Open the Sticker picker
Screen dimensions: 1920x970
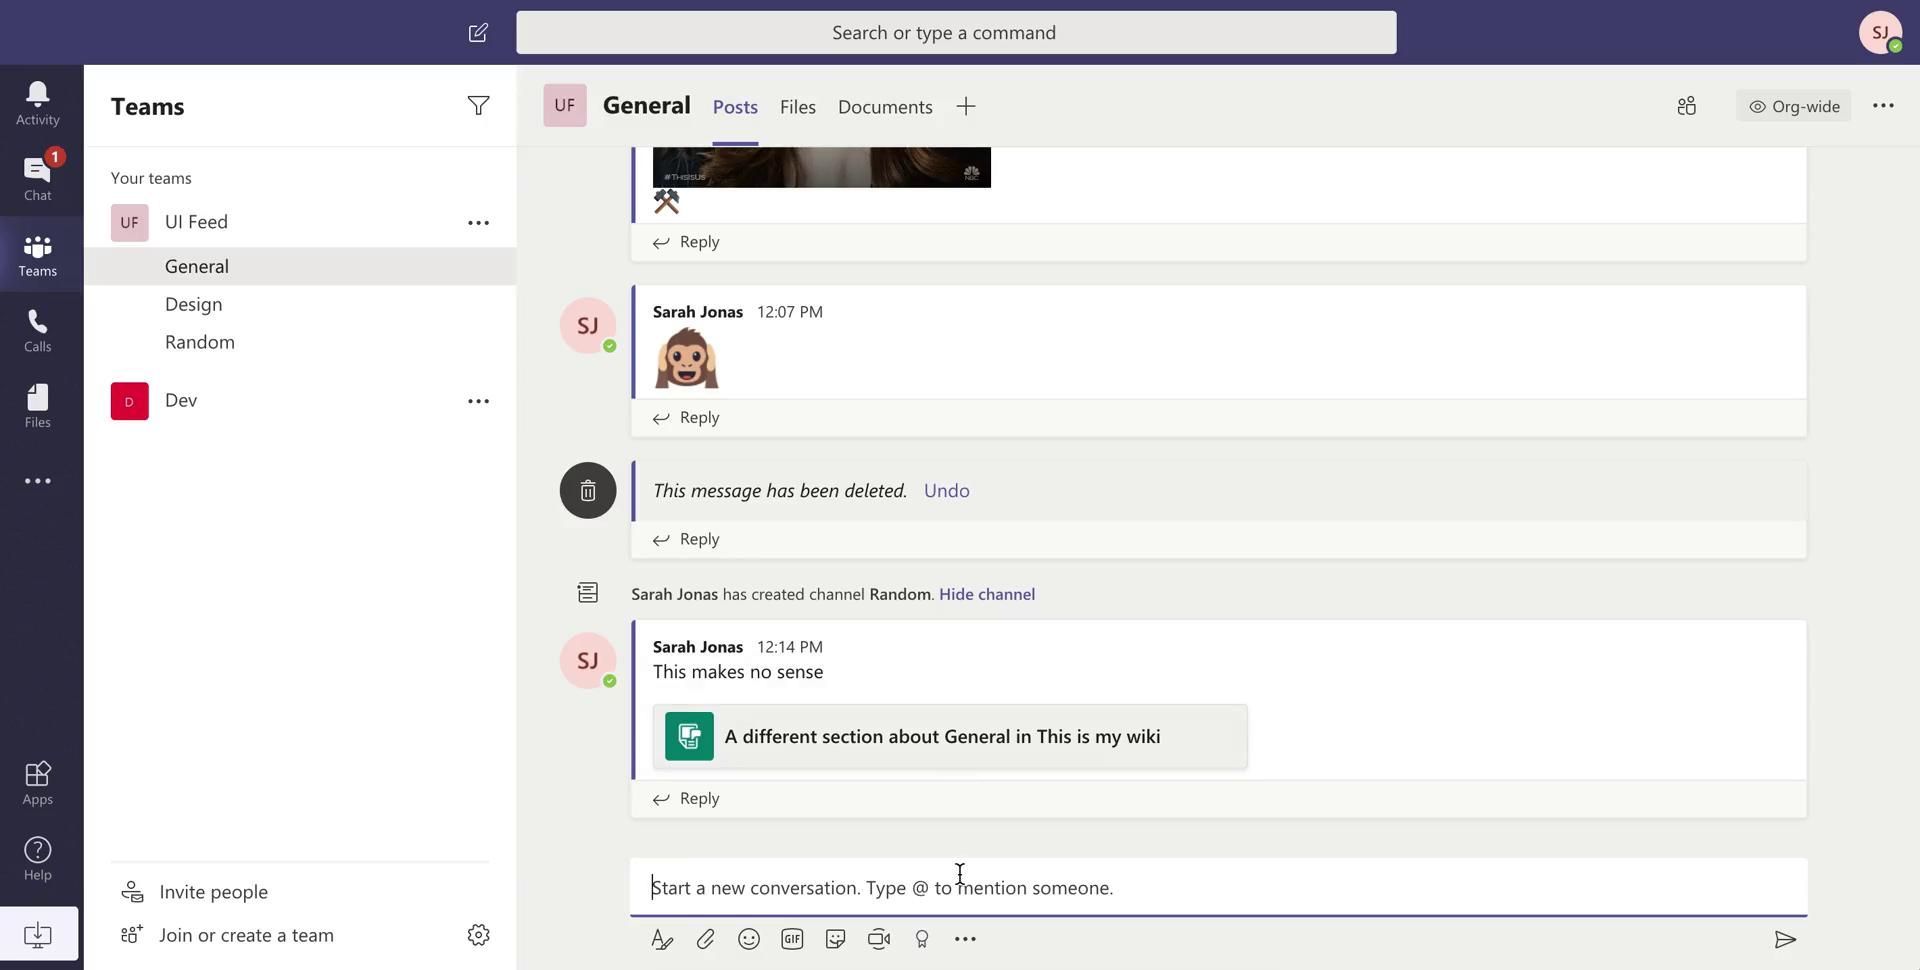(x=835, y=939)
